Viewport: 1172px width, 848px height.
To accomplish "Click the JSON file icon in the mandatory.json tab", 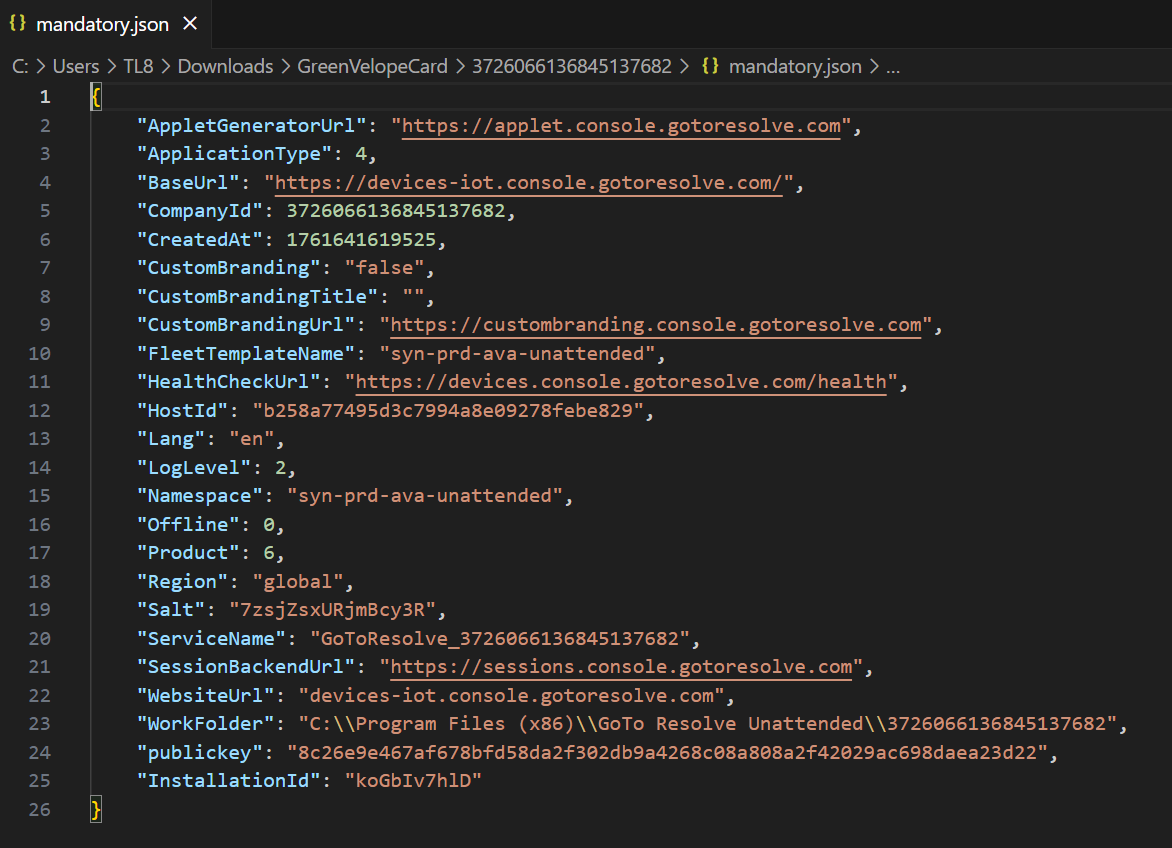I will 18,23.
